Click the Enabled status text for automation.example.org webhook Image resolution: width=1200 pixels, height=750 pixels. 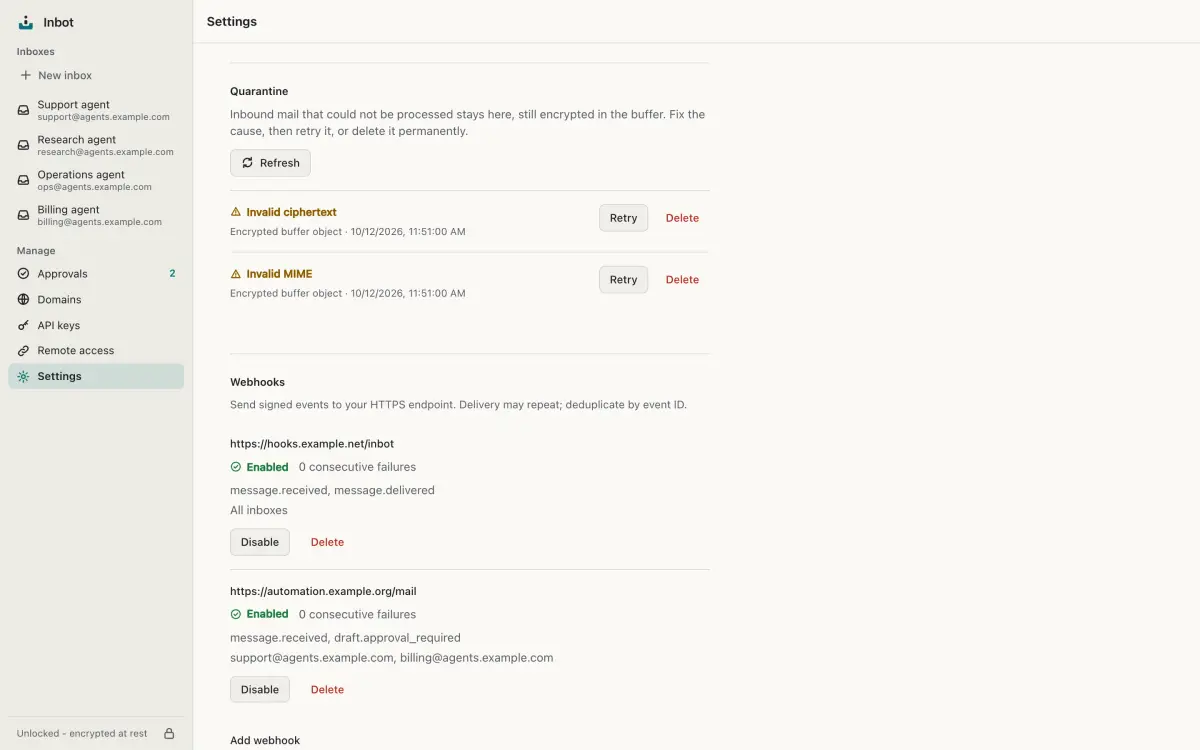click(x=268, y=614)
